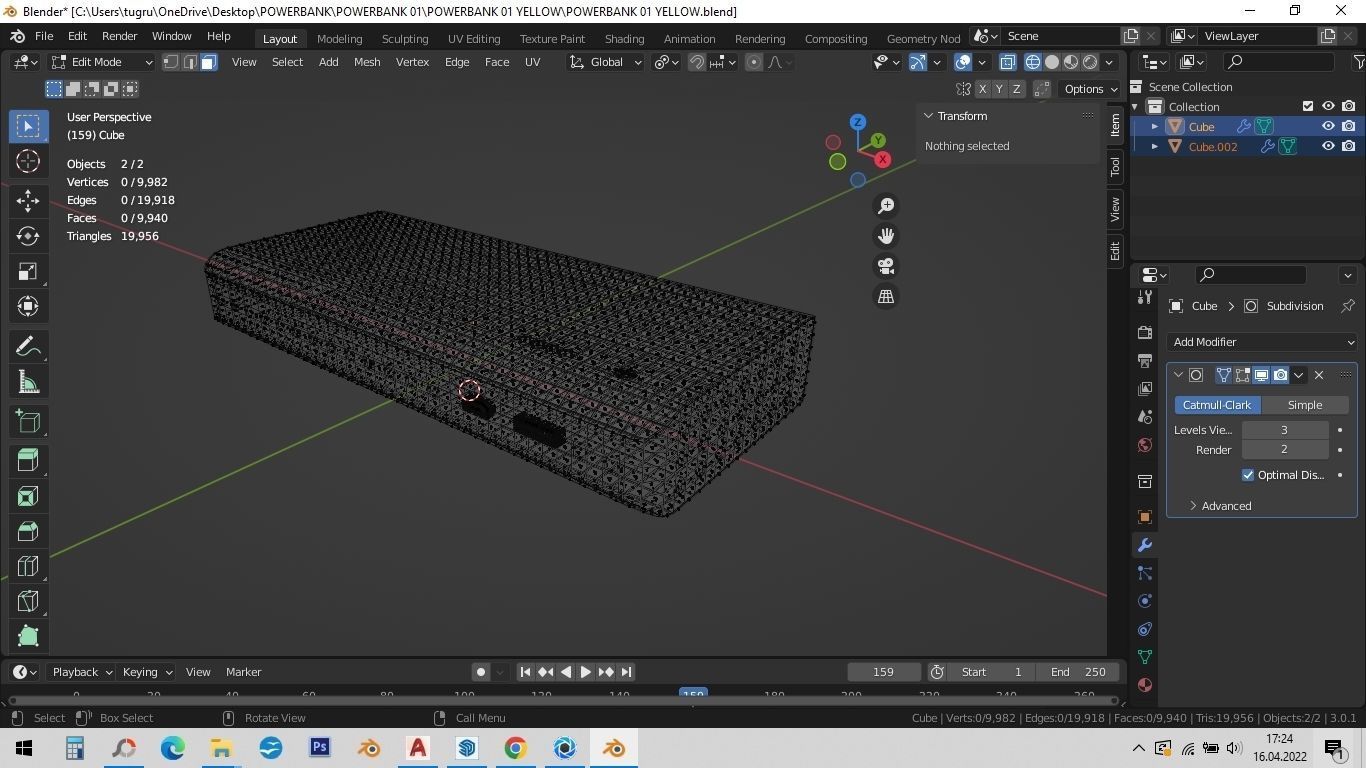Click the Levels Viewport value field
Screen dimensions: 1366x768
1285,430
